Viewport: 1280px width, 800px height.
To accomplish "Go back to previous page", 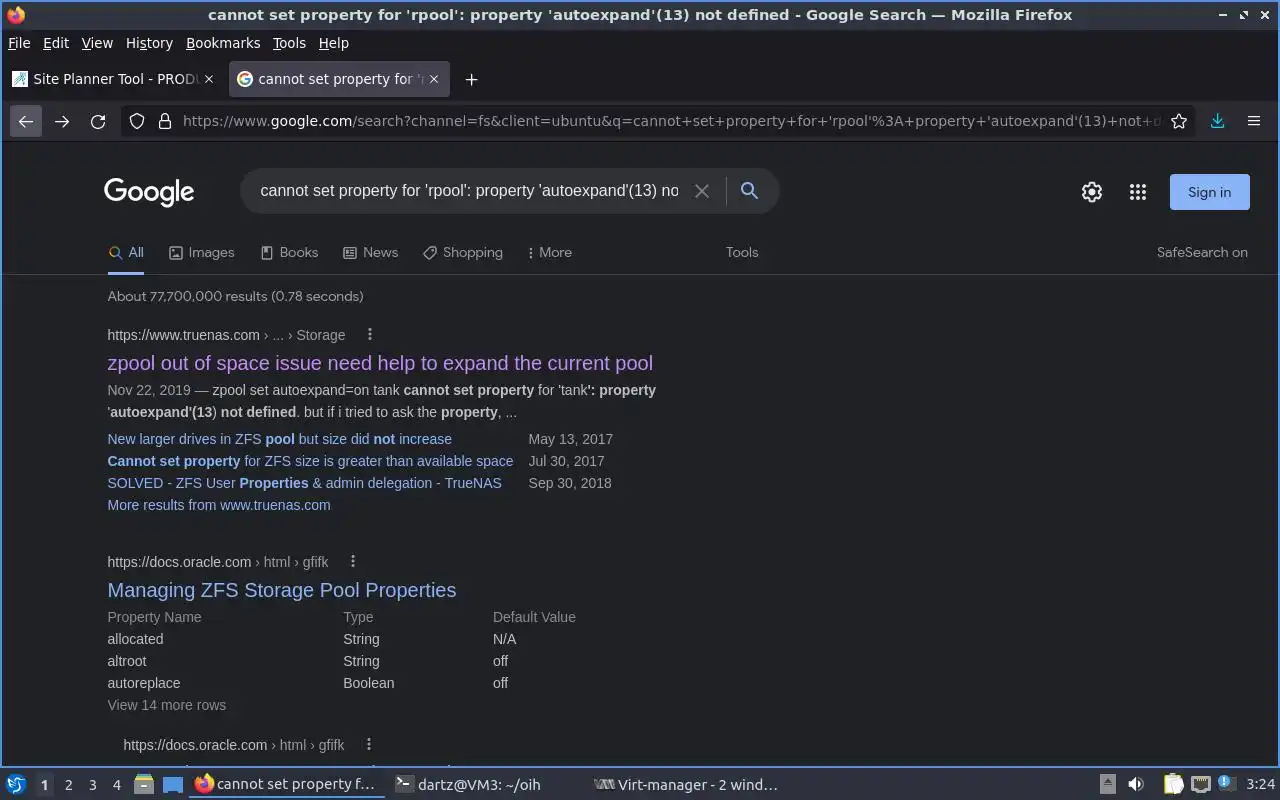I will point(26,121).
